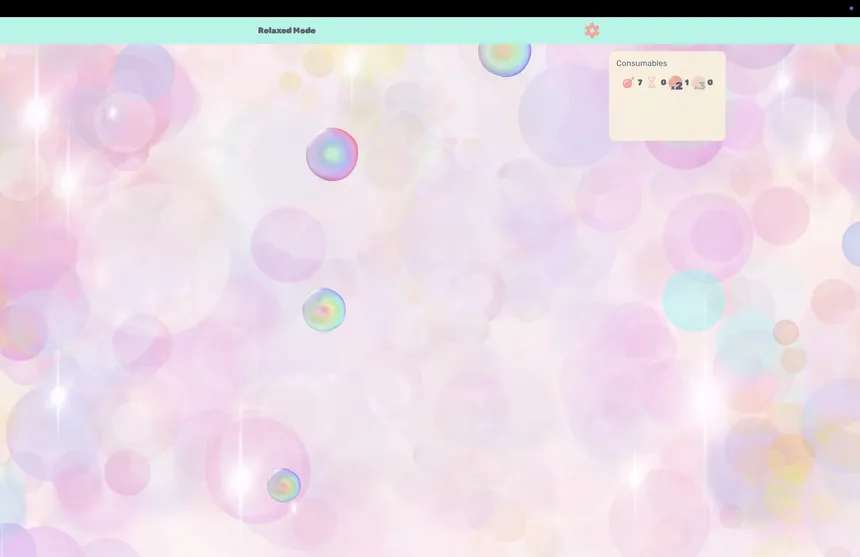This screenshot has height=557, width=860.
Task: Pop the smallest rainbow bubble near the bottom
Action: (x=284, y=485)
